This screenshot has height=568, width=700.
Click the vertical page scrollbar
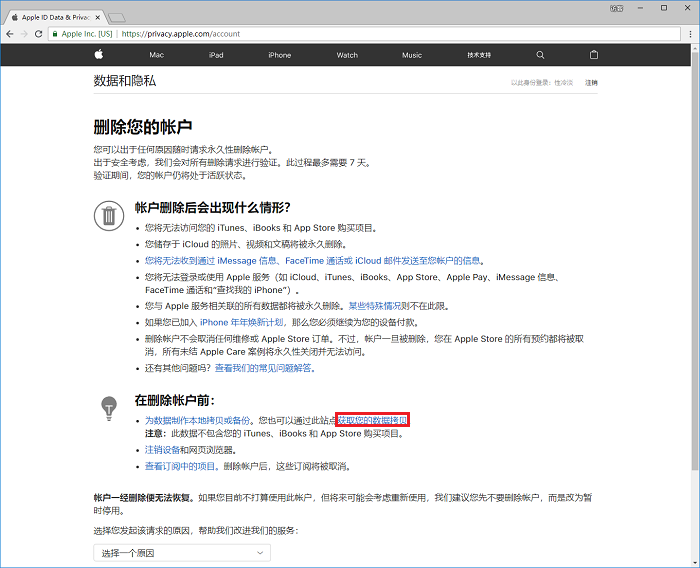[695, 259]
